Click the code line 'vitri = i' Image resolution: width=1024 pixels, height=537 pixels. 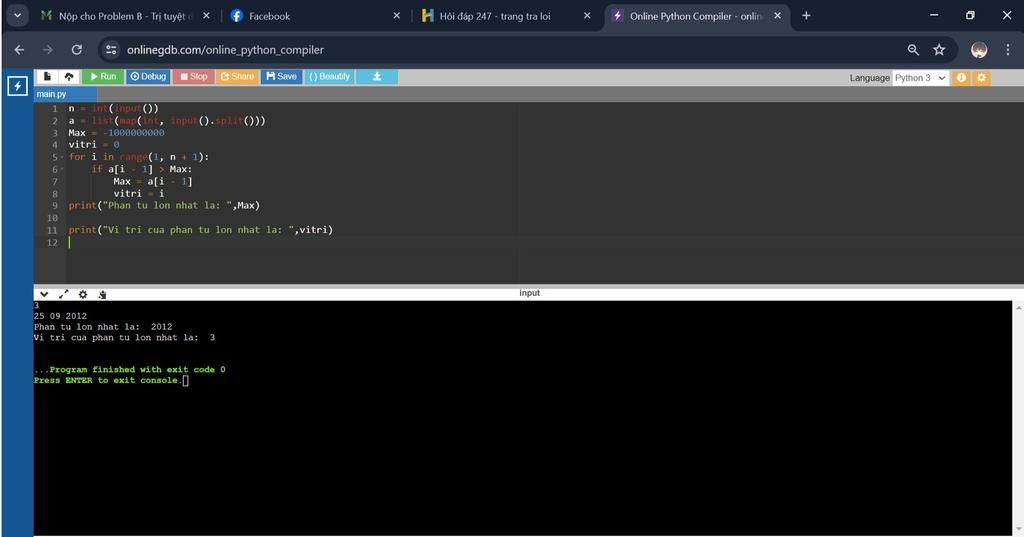[x=139, y=193]
